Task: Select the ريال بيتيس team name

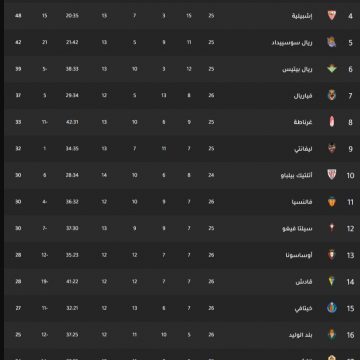Action: point(297,69)
